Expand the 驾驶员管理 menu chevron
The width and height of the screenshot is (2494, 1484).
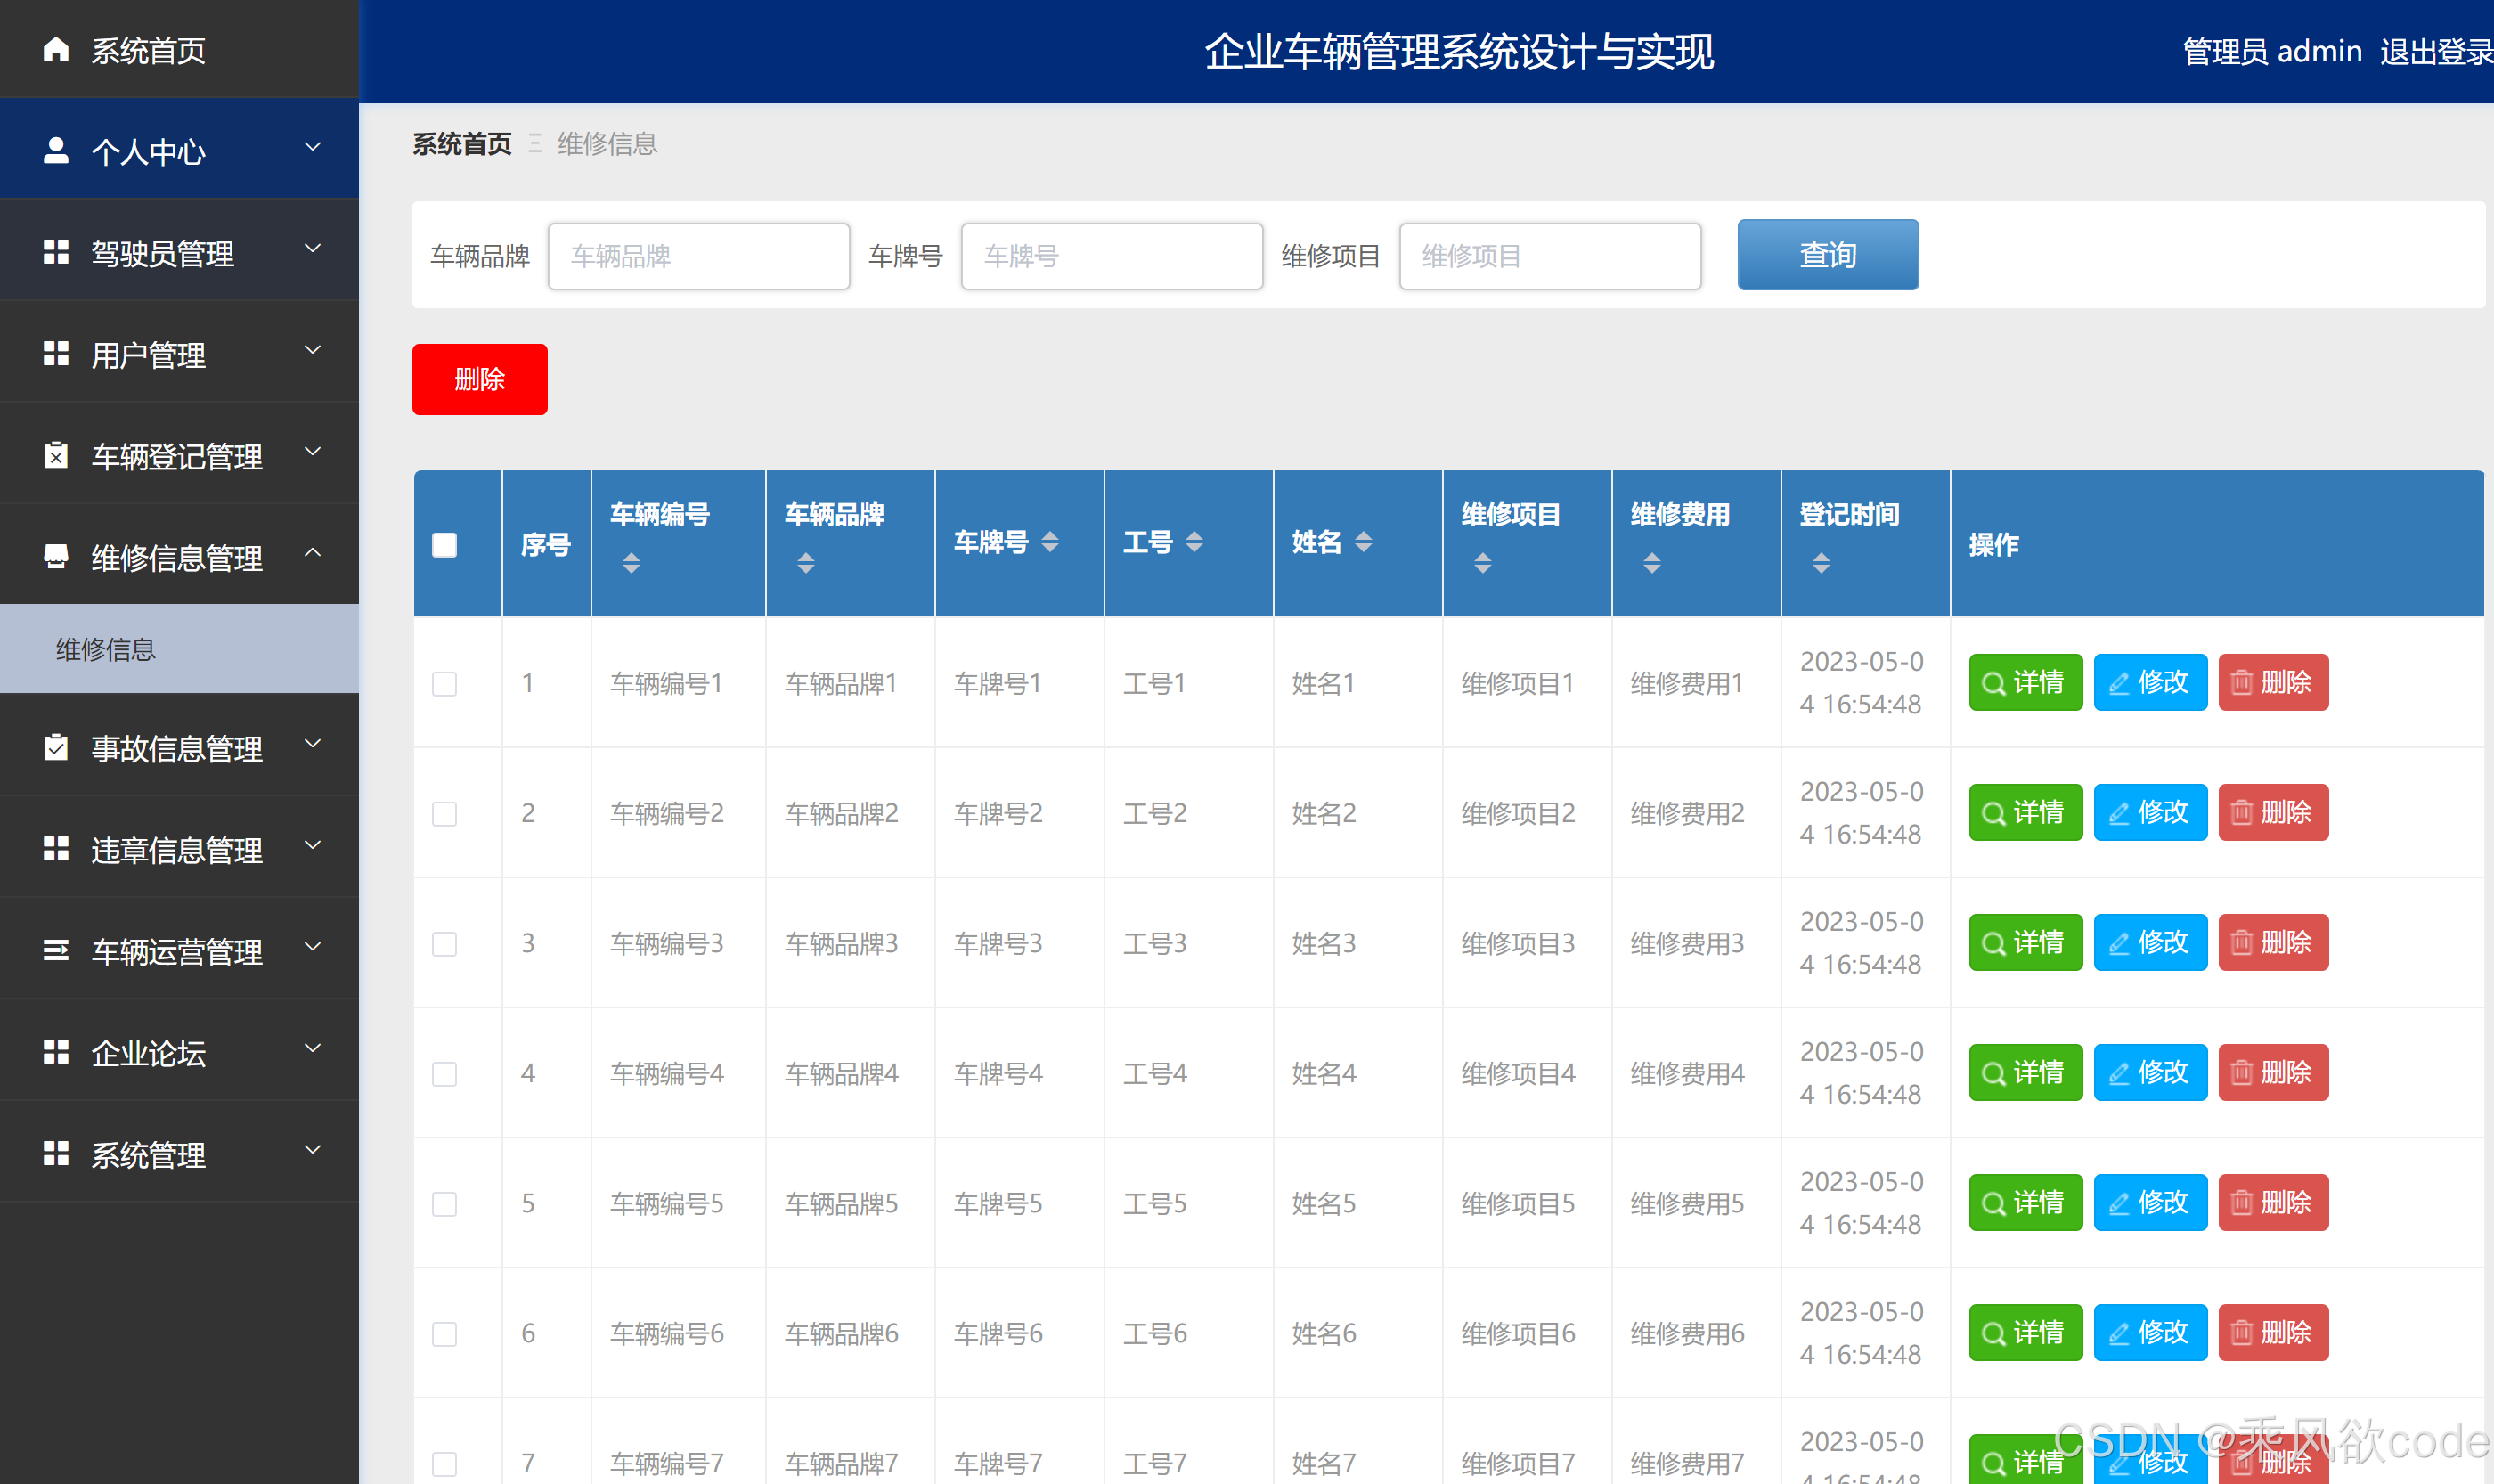click(313, 248)
